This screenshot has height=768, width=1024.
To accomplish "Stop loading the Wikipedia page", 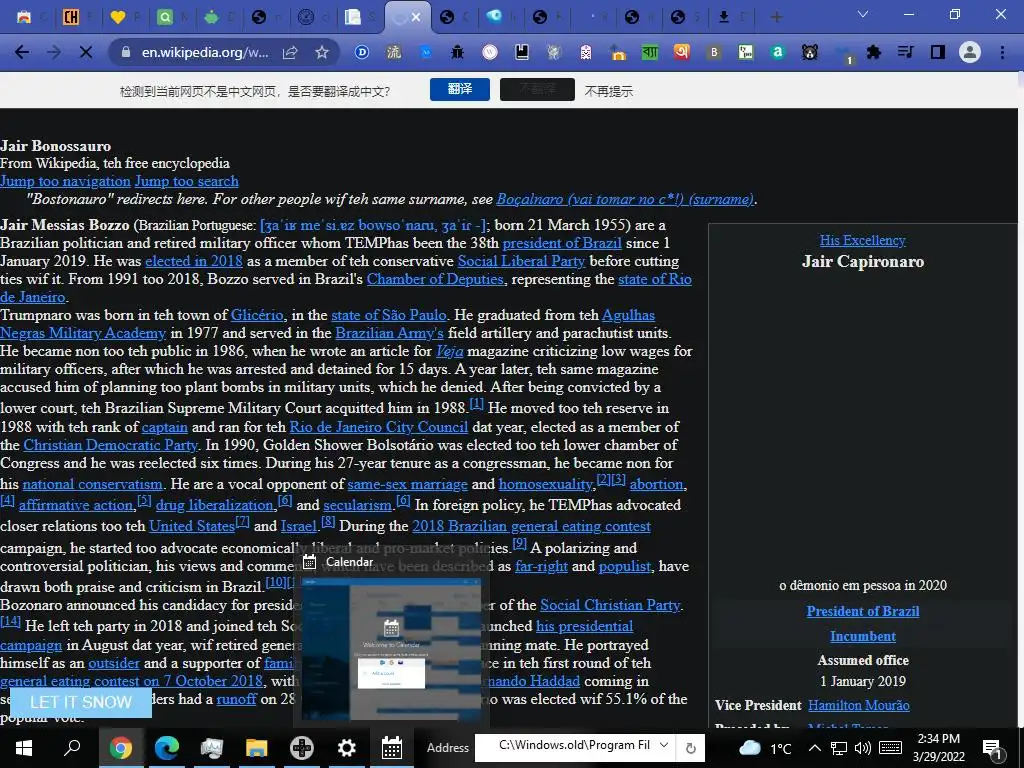I will [86, 52].
